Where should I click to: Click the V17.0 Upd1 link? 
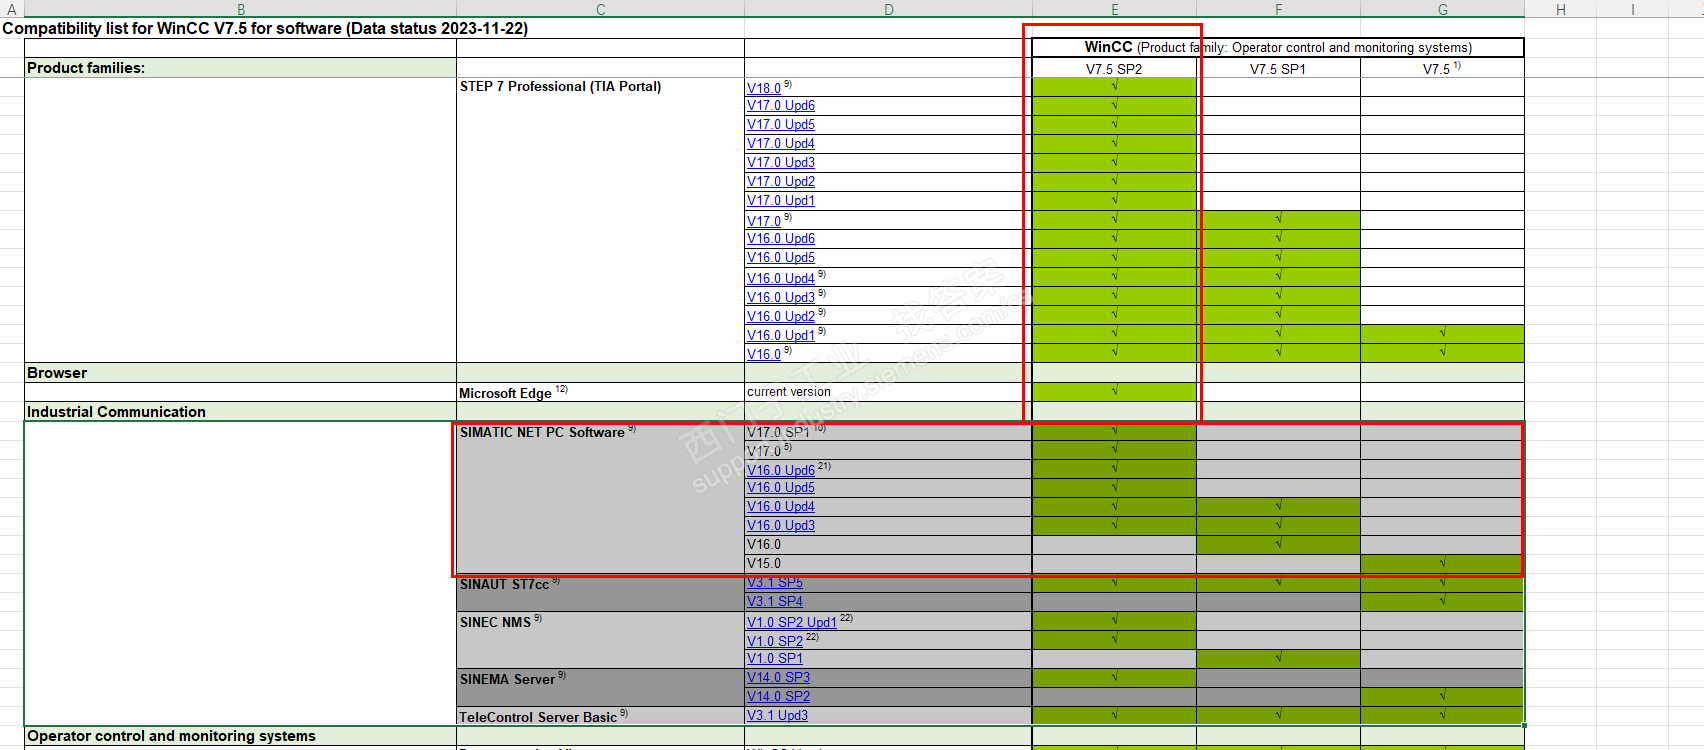(781, 200)
